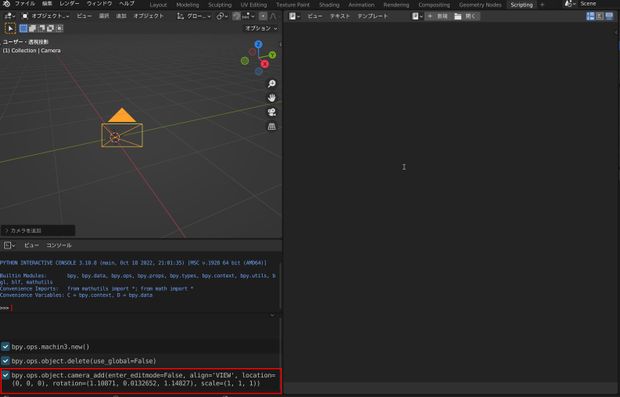The height and width of the screenshot is (397, 620).
Task: Switch perspective/orthographic grid icon
Action: (x=272, y=127)
